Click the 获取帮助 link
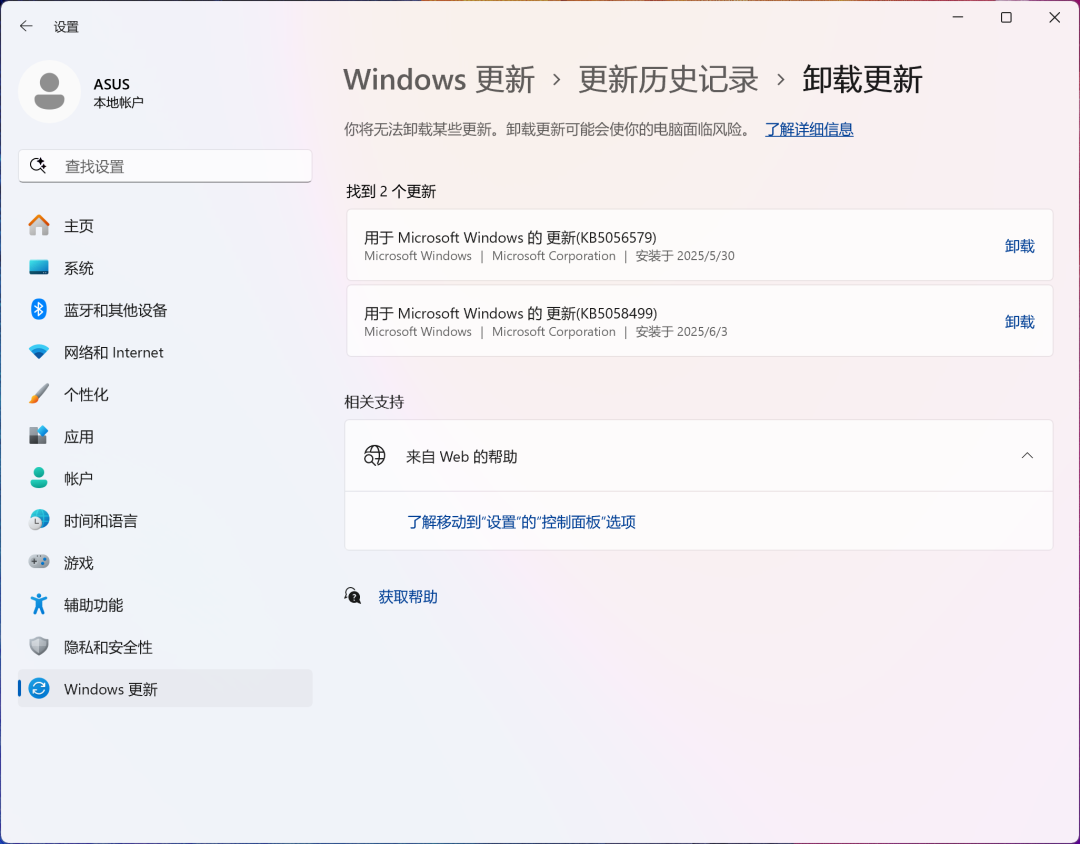Screen dimensions: 1080x844 (408, 596)
